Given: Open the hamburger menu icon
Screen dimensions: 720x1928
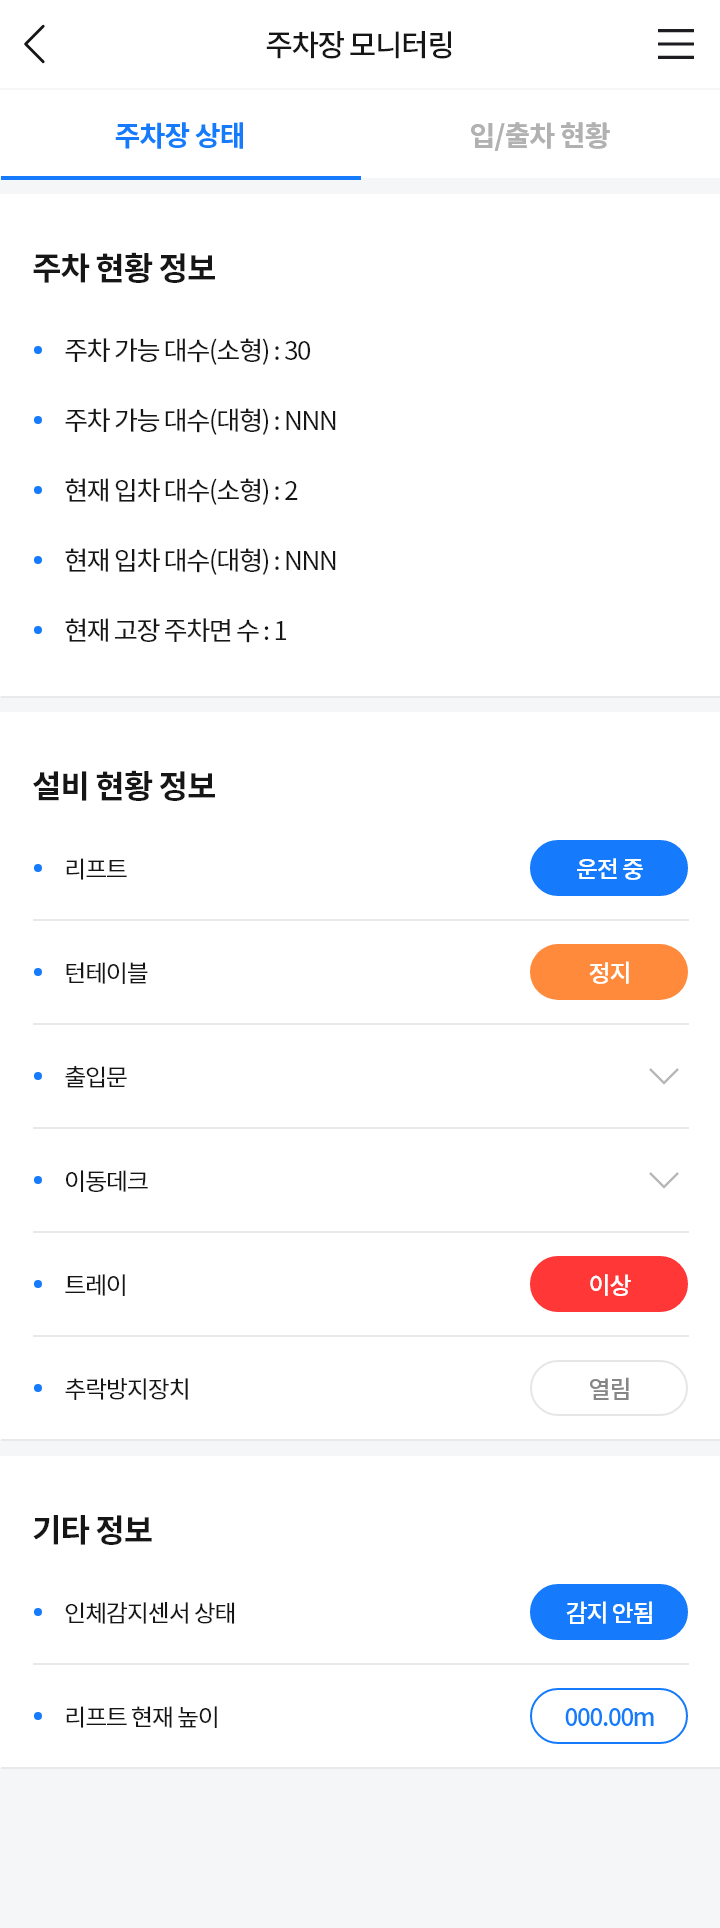Looking at the screenshot, I should [675, 44].
